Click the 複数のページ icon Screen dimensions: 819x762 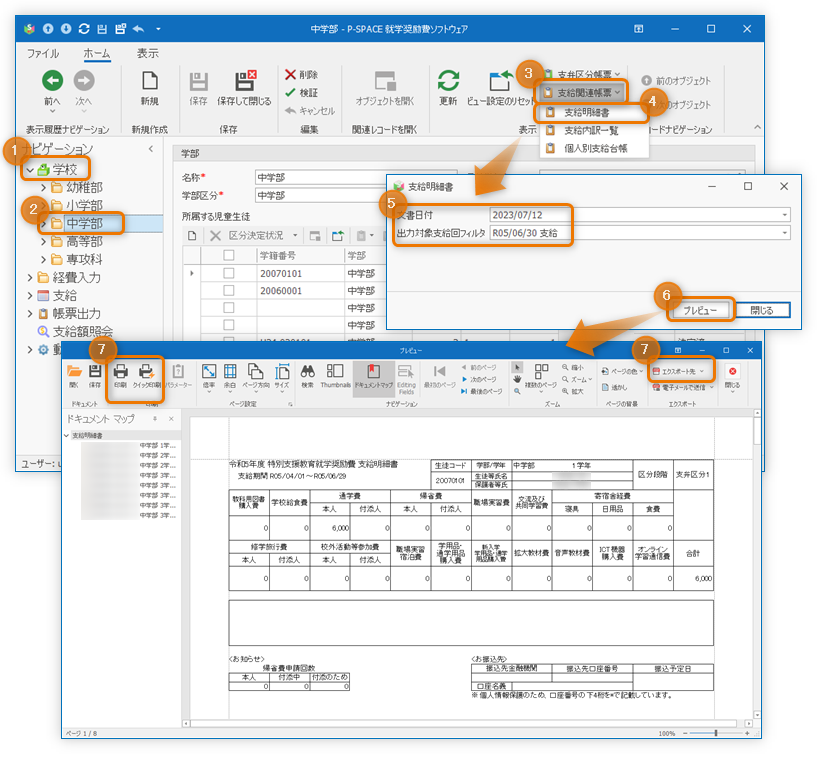(542, 371)
